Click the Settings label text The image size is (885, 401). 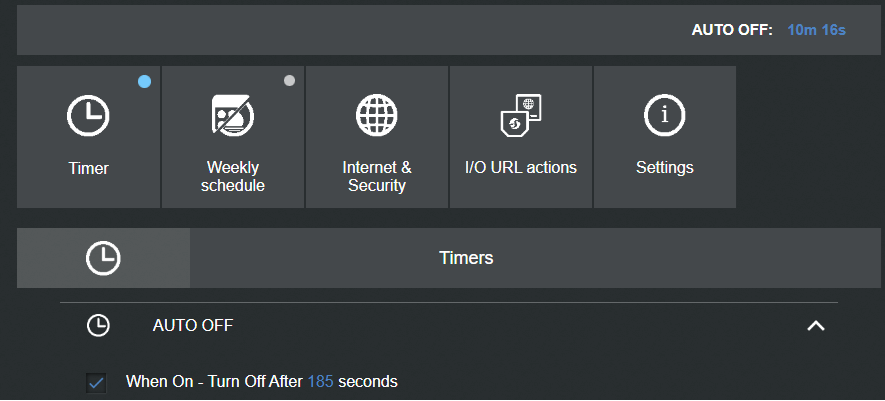[x=664, y=168]
